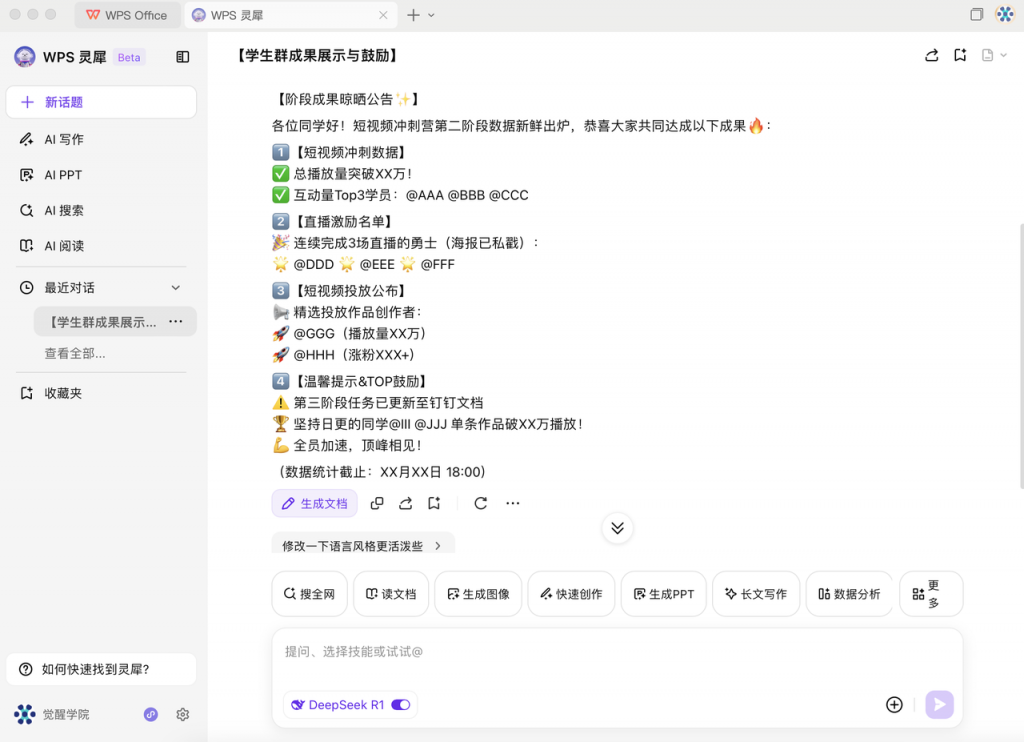Open a new tab with plus
The image size is (1024, 742).
(x=413, y=15)
